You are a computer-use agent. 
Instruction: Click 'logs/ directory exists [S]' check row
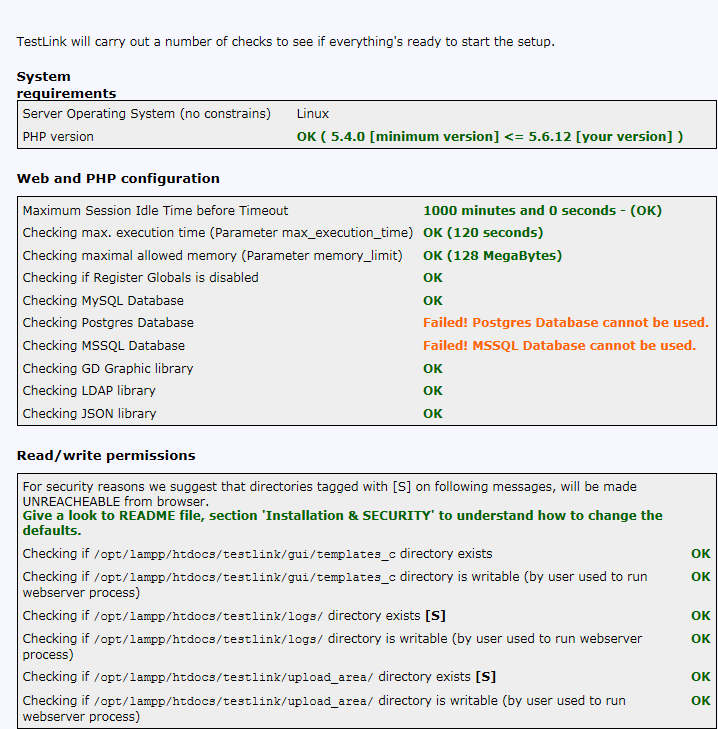234,616
